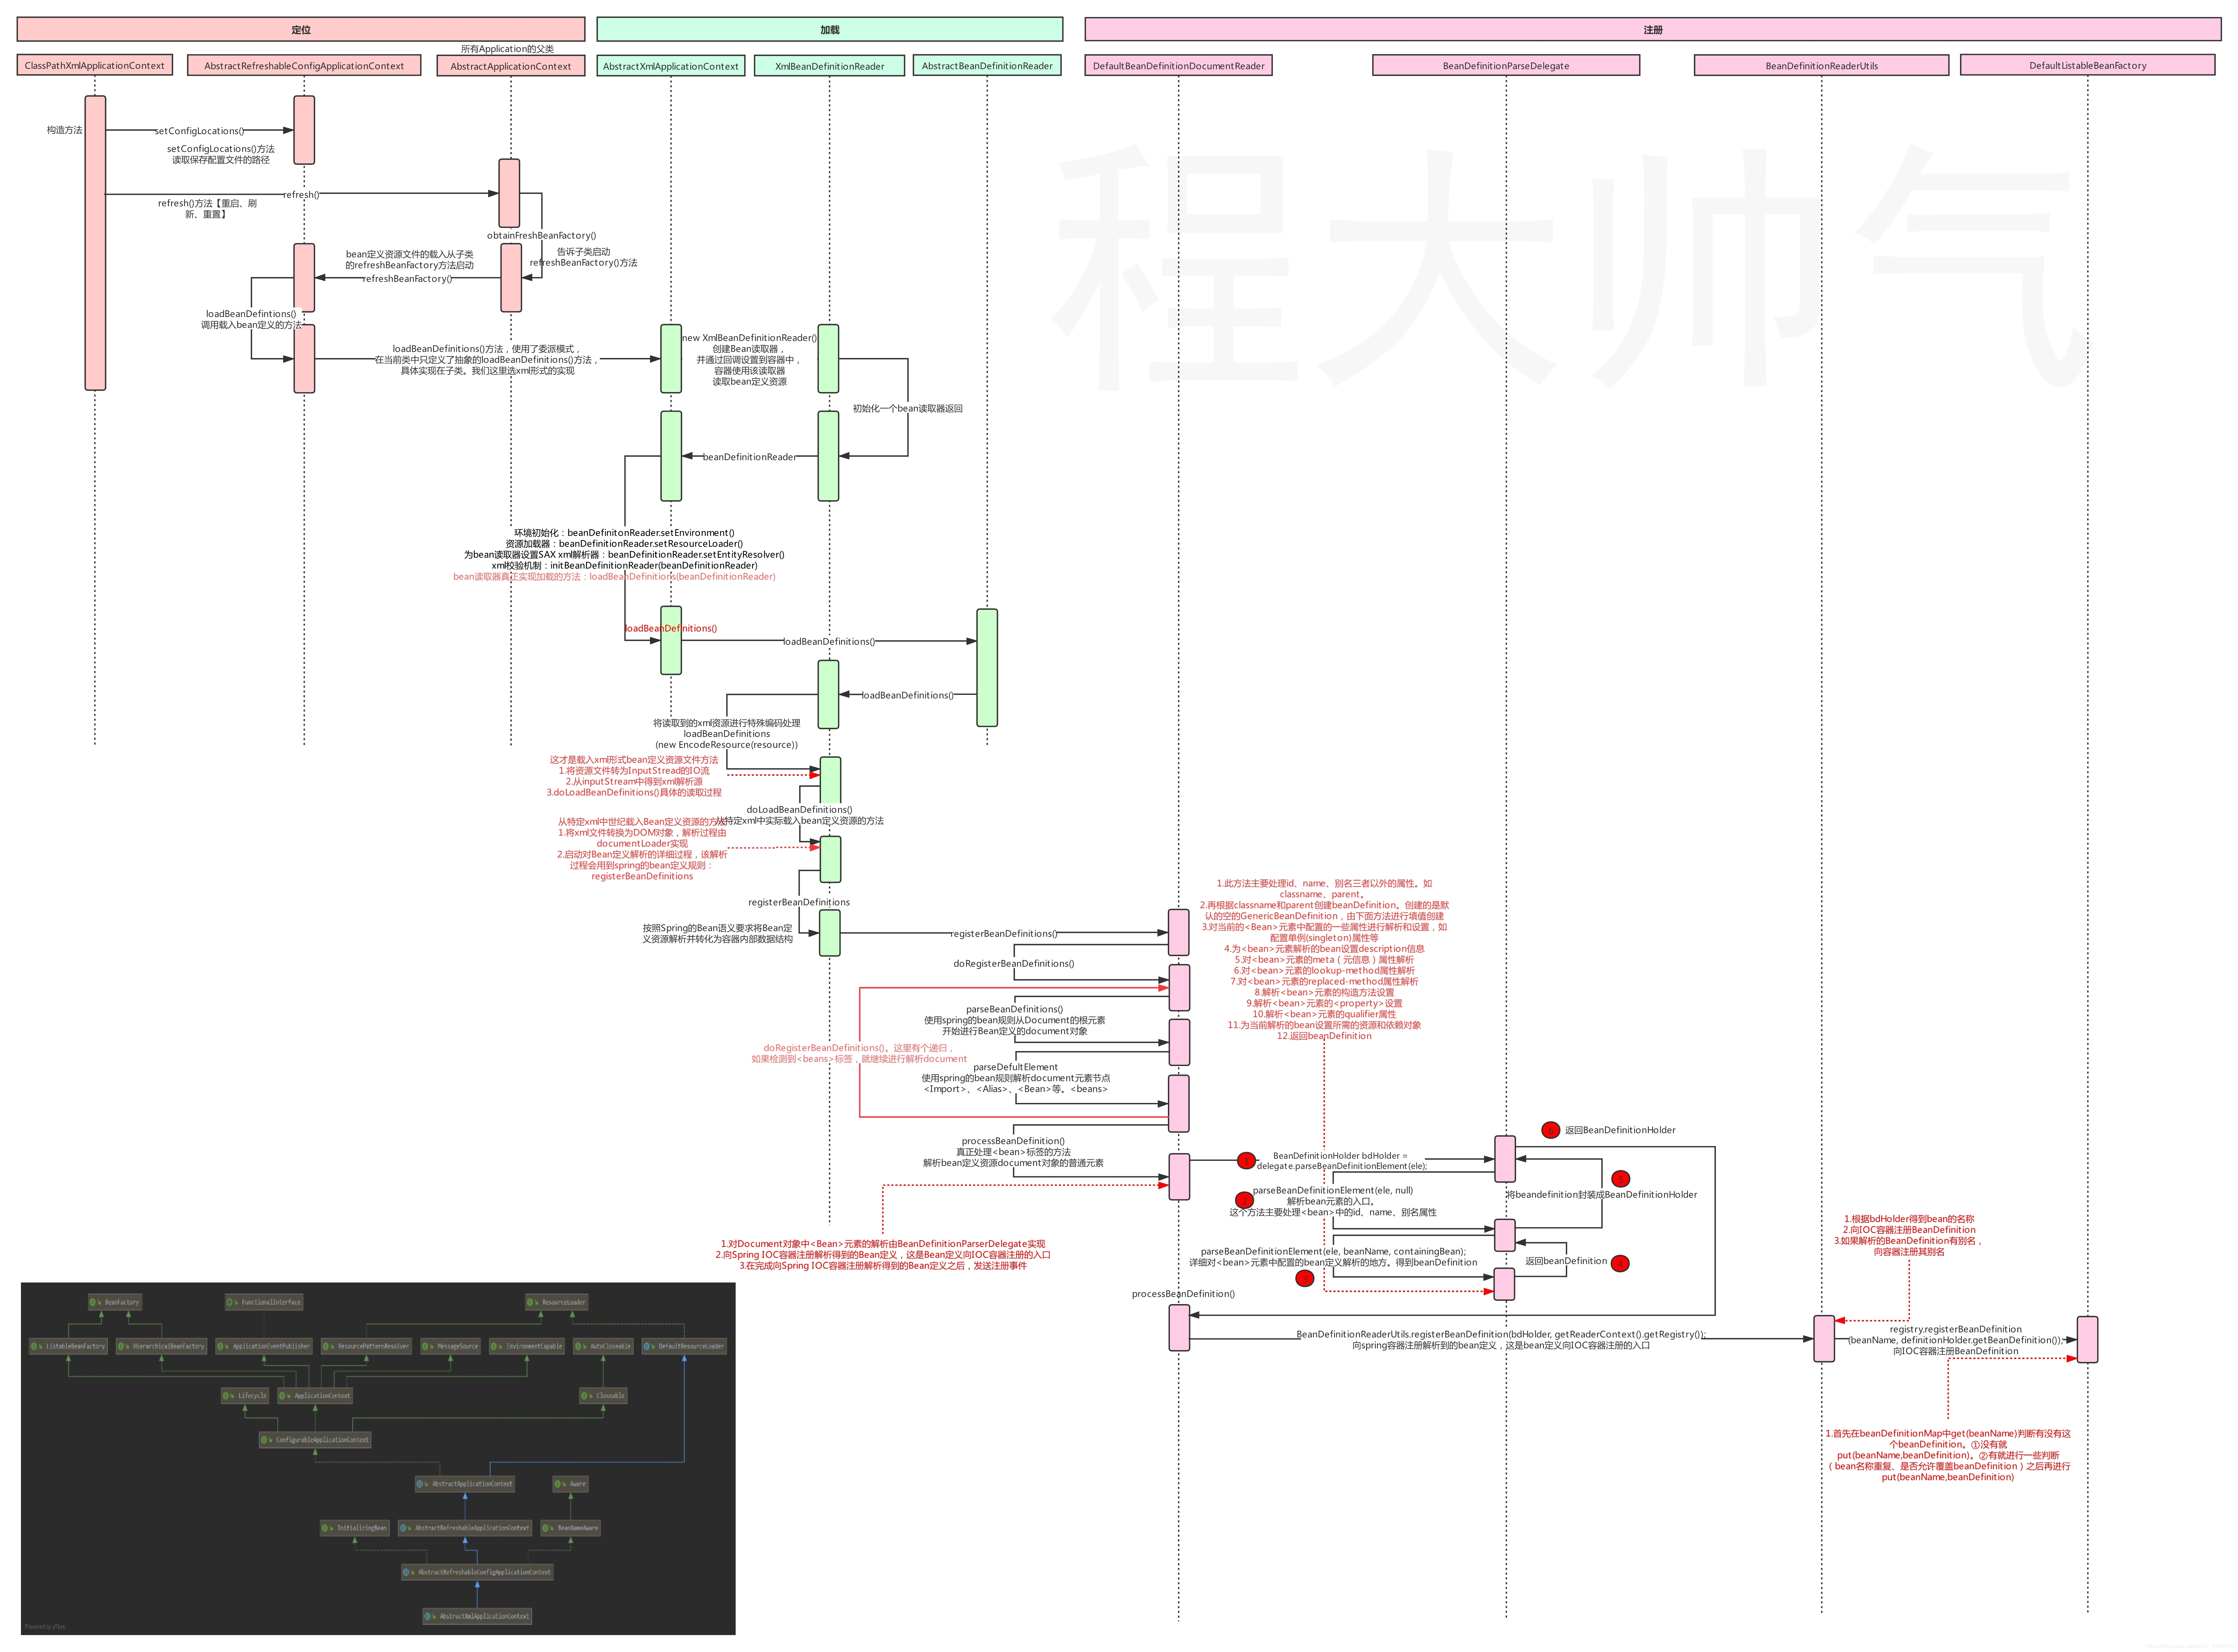This screenshot has height=1652, width=2238.
Task: Click the ApplicationContext interface node
Action: click(x=315, y=1395)
